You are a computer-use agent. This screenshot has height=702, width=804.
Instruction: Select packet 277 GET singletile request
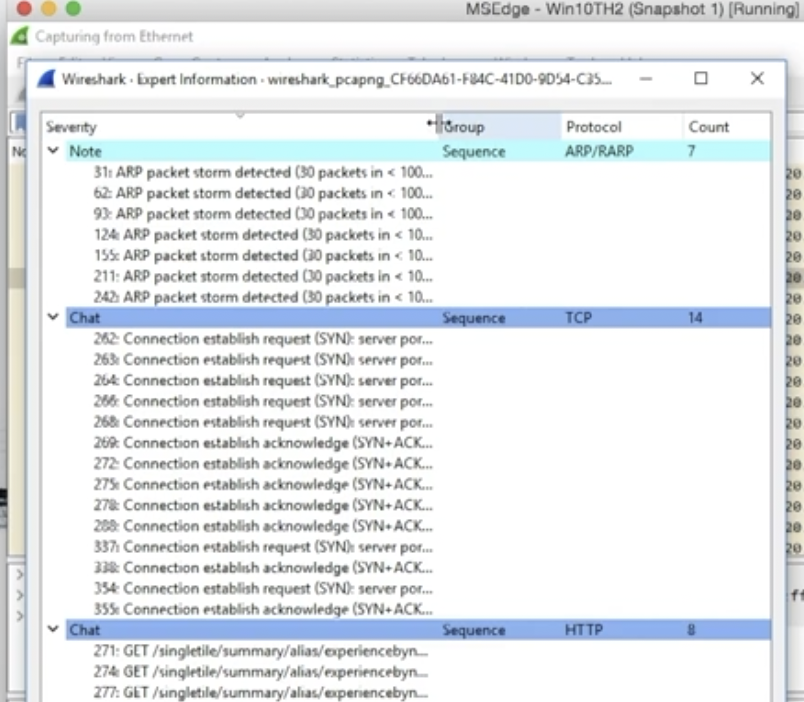pos(260,693)
